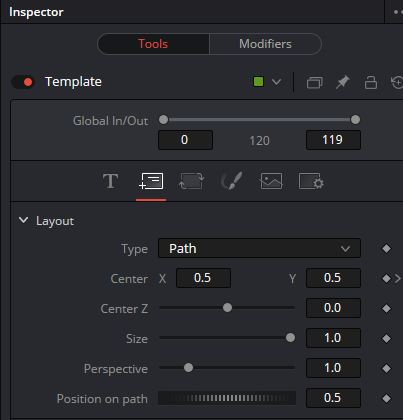Click the green tile color swatch
Screen dimensions: 403x420
coord(258,82)
